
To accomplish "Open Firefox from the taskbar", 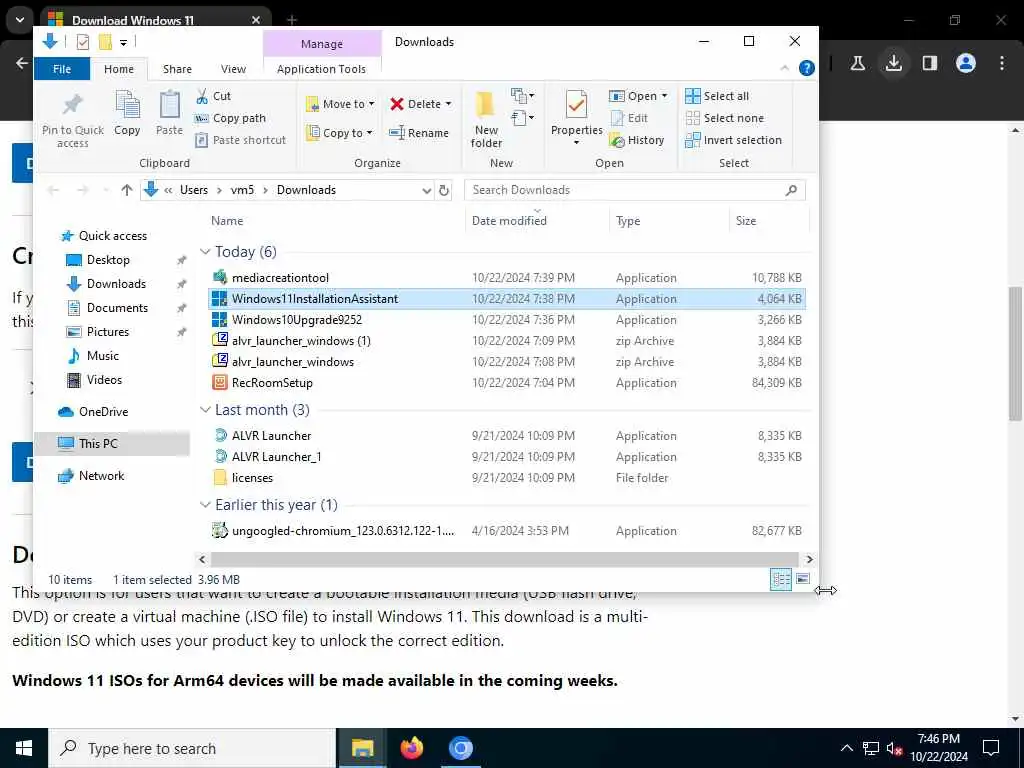I will coord(412,748).
